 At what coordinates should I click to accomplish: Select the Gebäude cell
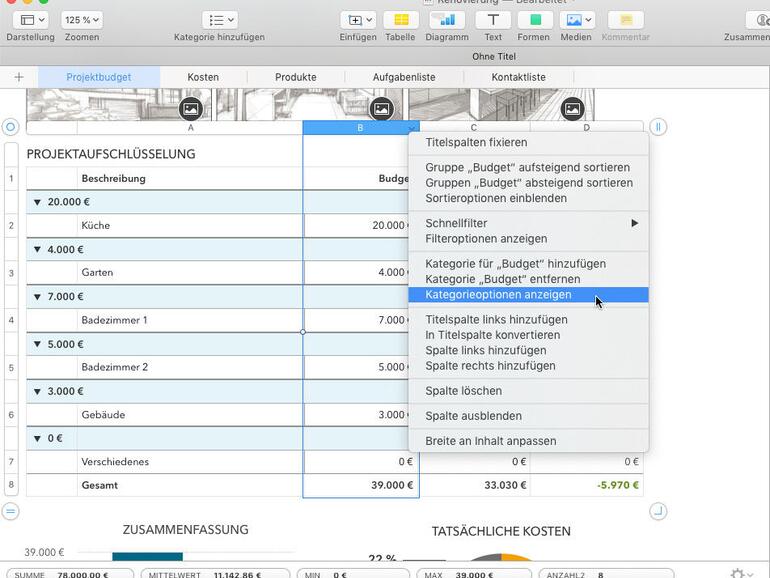pyautogui.click(x=190, y=415)
